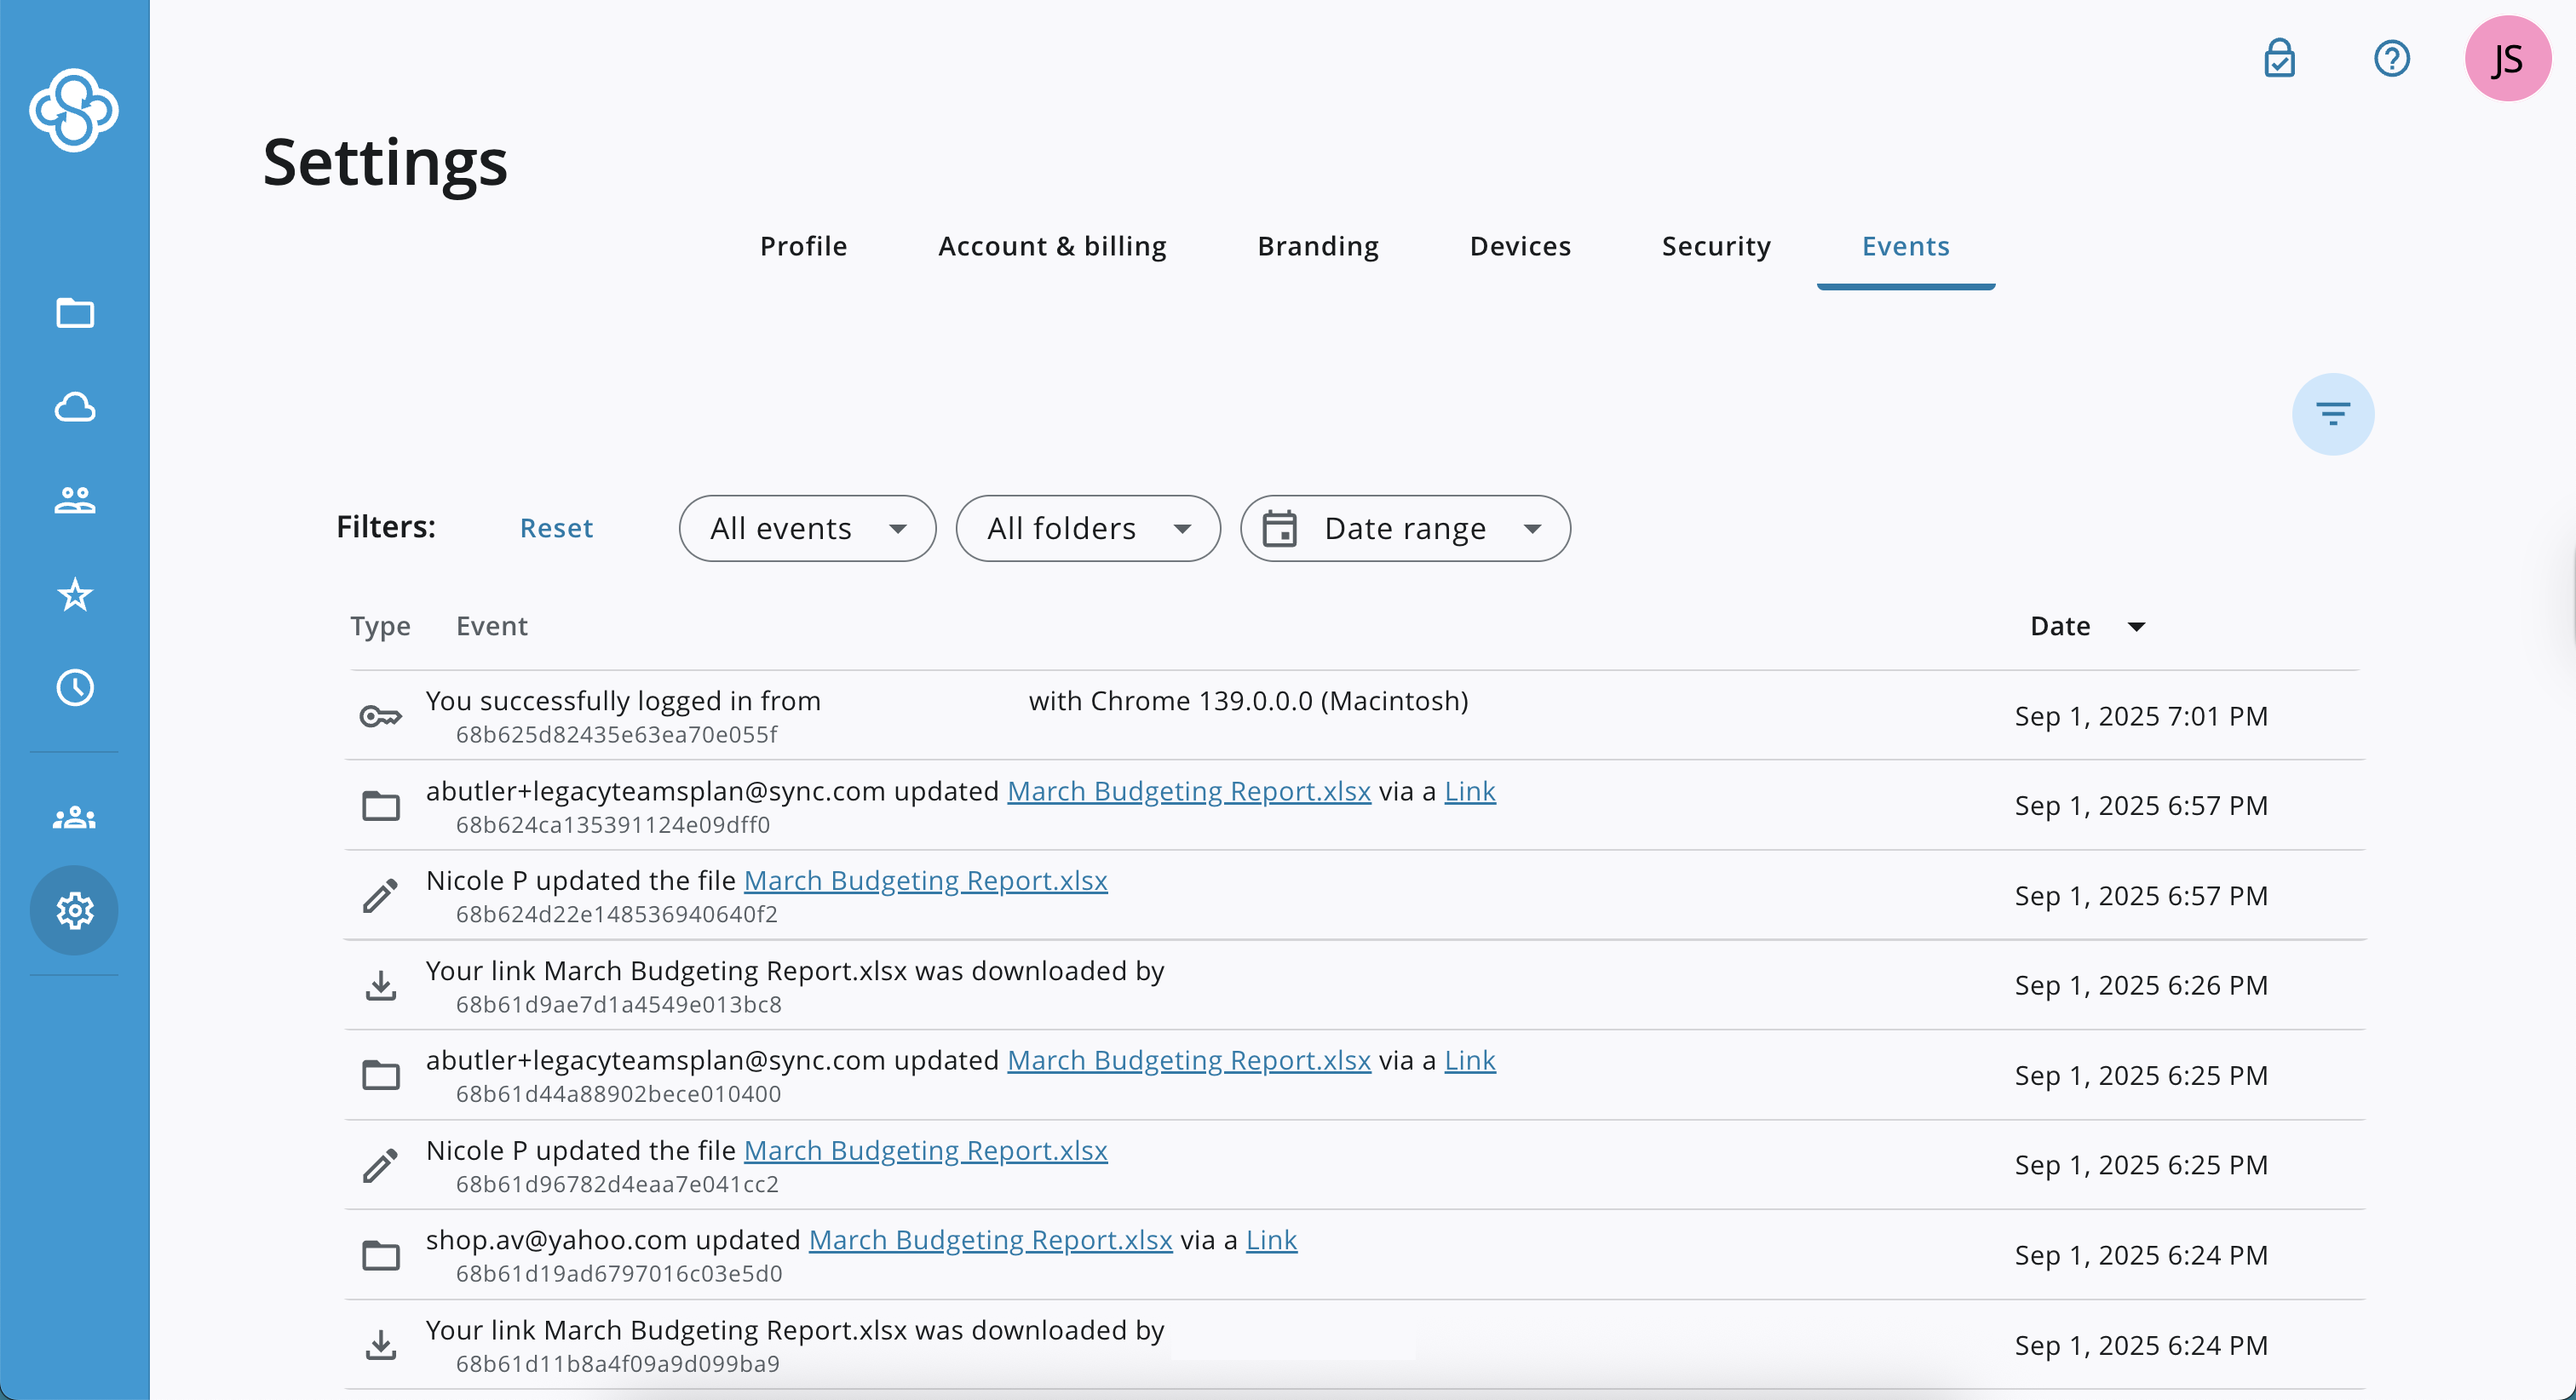Open March Budgeting Report.xlsx link by shop.av@yahoo.com

point(989,1240)
